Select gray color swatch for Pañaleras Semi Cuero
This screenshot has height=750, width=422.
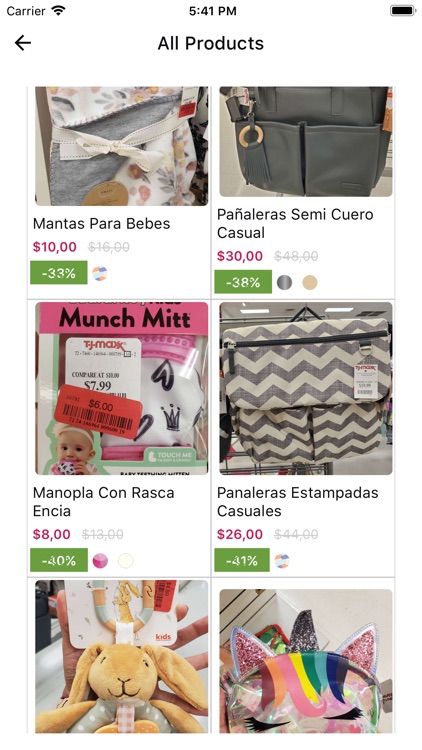pos(284,283)
